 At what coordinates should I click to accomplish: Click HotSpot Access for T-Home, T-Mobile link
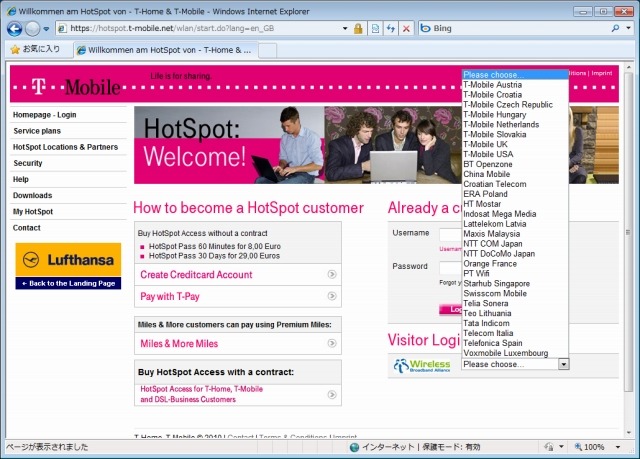202,394
